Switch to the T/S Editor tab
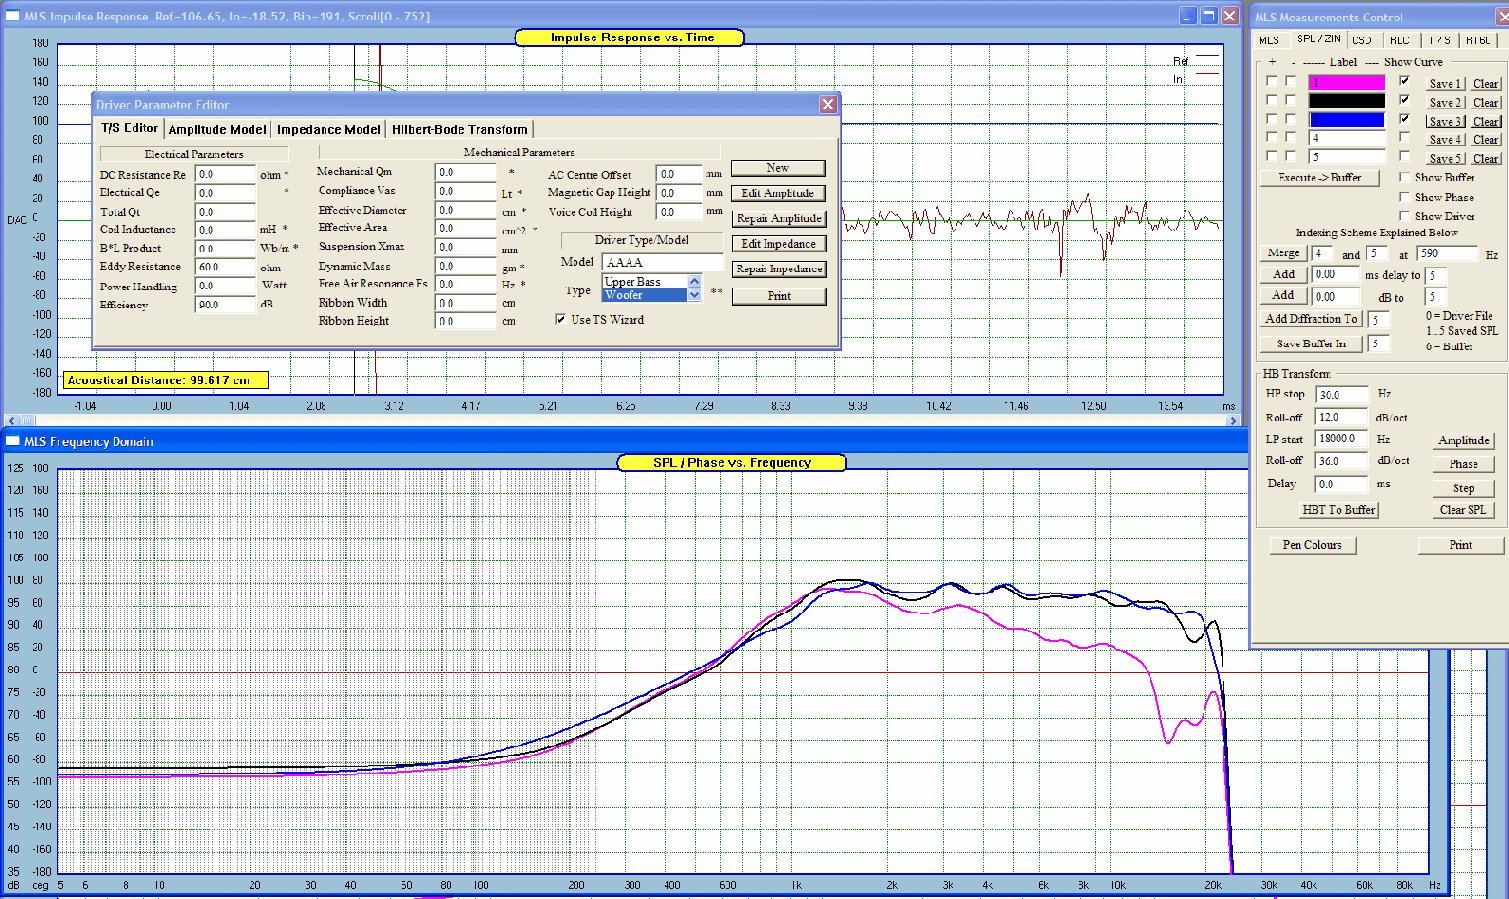This screenshot has width=1509, height=899. coord(130,128)
